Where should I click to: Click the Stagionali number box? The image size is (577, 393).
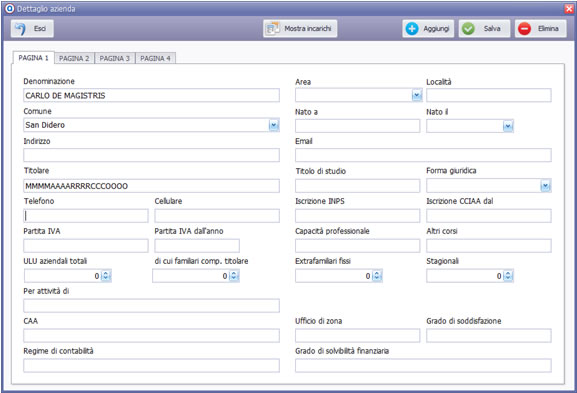465,276
